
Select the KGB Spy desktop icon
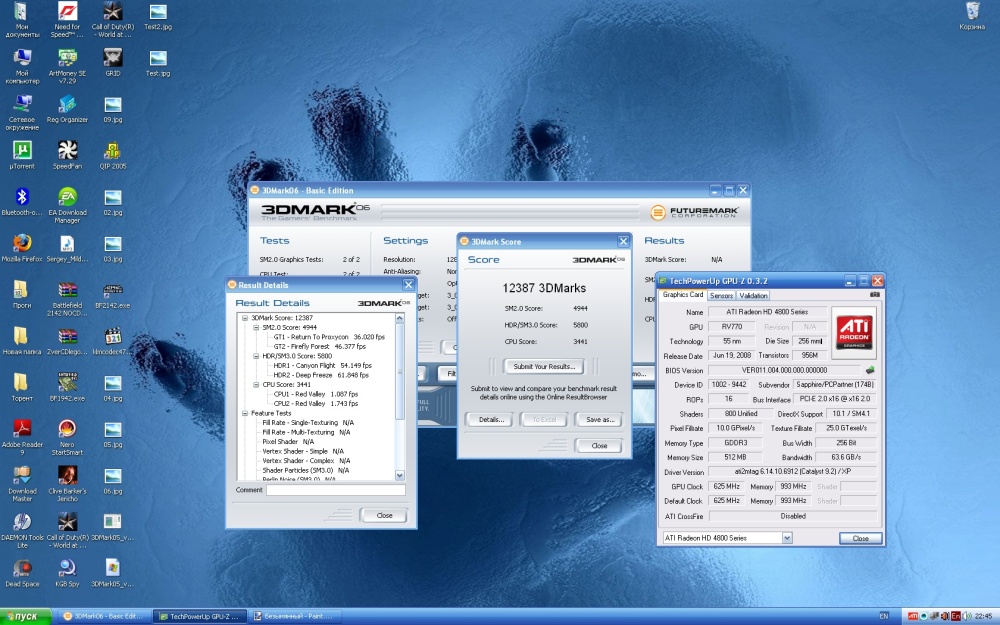68,573
